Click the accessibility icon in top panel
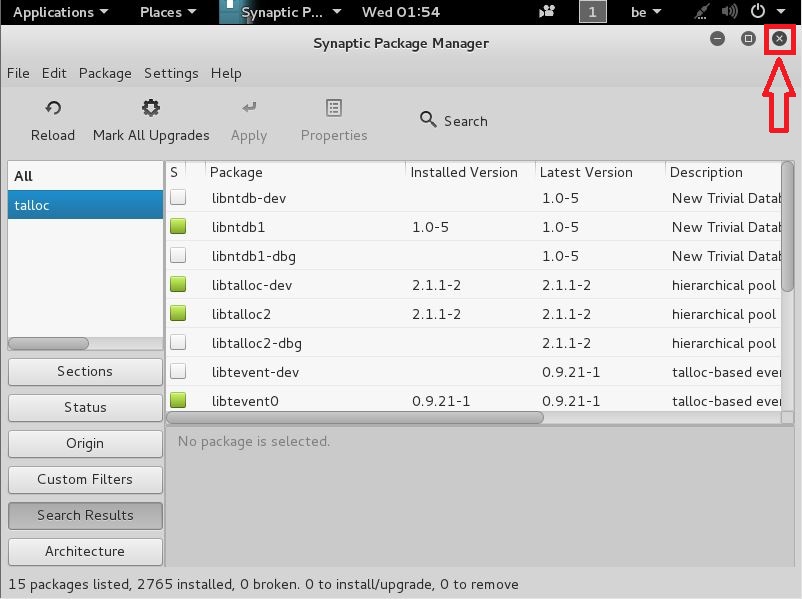Image resolution: width=802 pixels, height=599 pixels. [x=547, y=11]
